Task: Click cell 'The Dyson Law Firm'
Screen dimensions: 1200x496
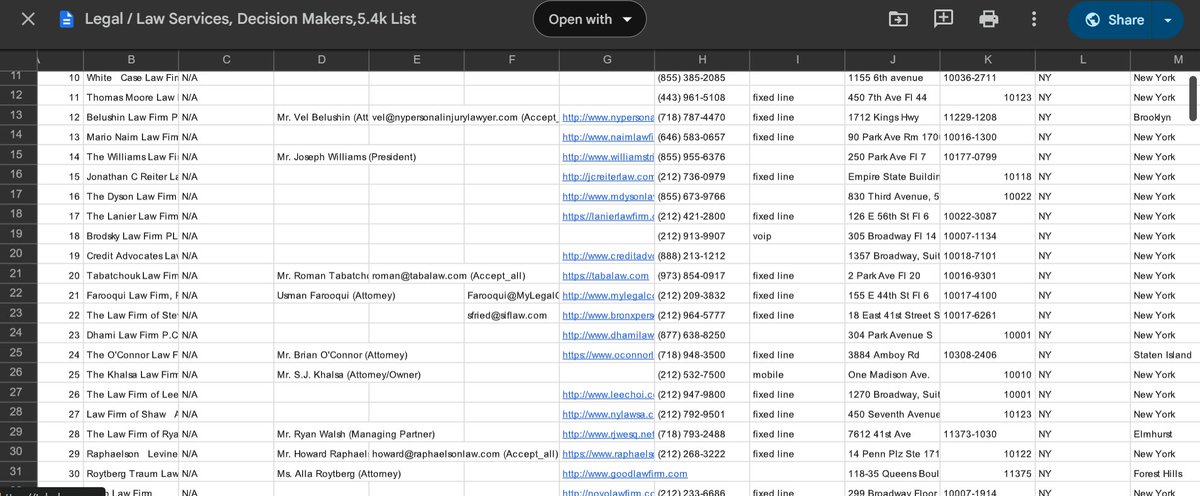Action: 131,197
